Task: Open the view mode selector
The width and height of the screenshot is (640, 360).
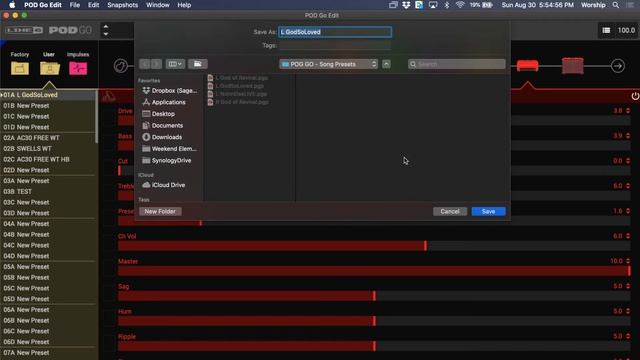Action: click(x=175, y=64)
